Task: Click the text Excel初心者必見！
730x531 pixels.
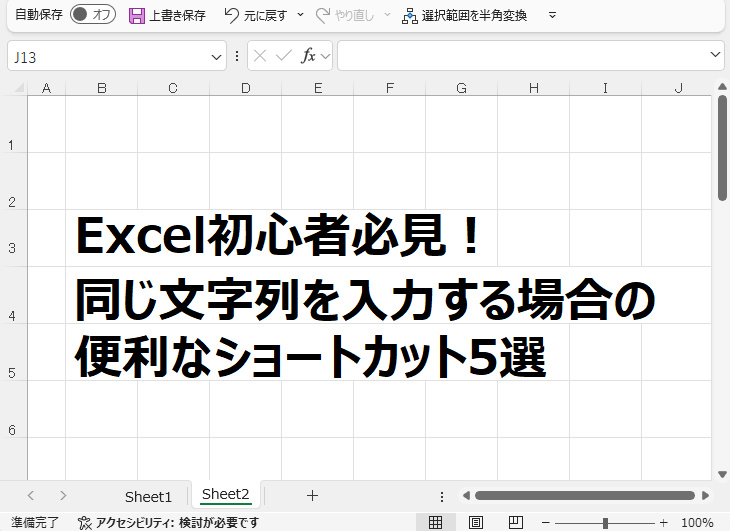Action: [x=278, y=235]
